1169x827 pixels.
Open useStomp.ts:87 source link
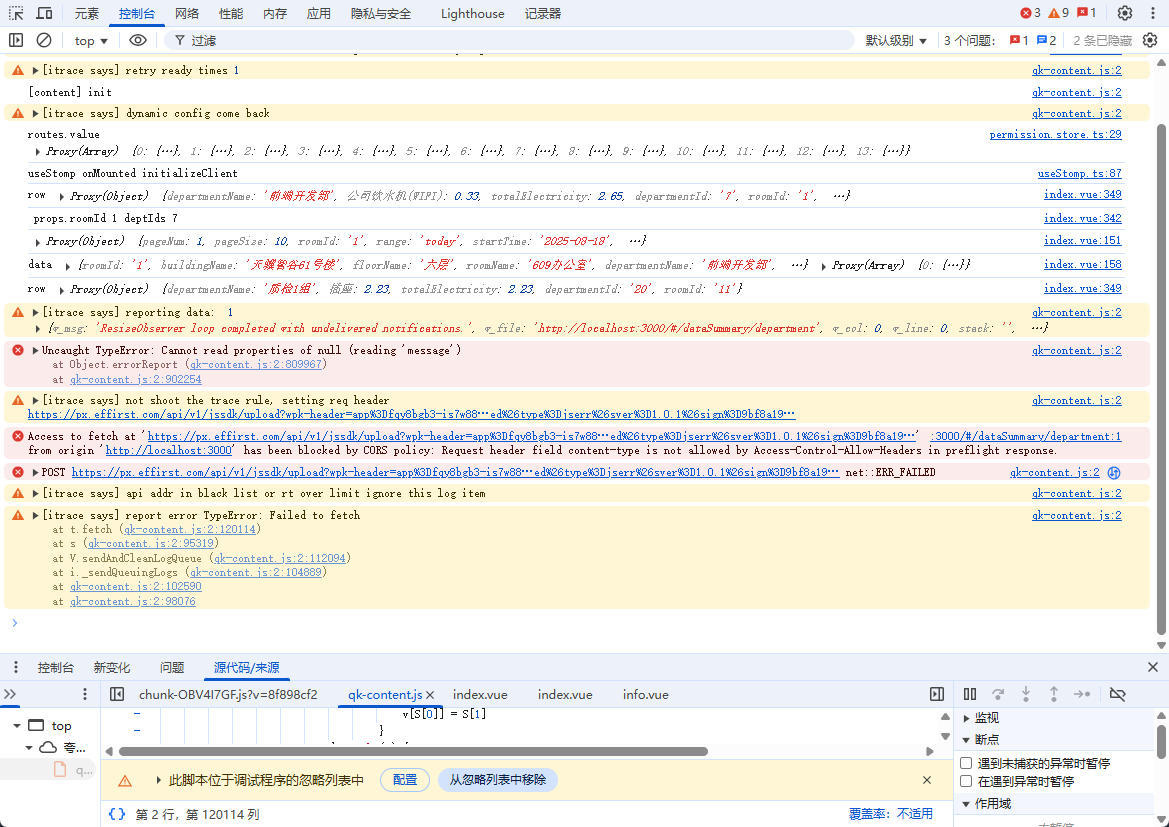point(1080,173)
